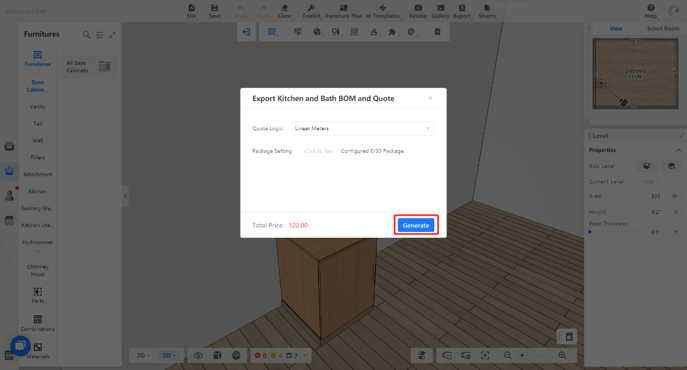Click the Render camera icon
Screen dimensions: 687x370
point(418,8)
